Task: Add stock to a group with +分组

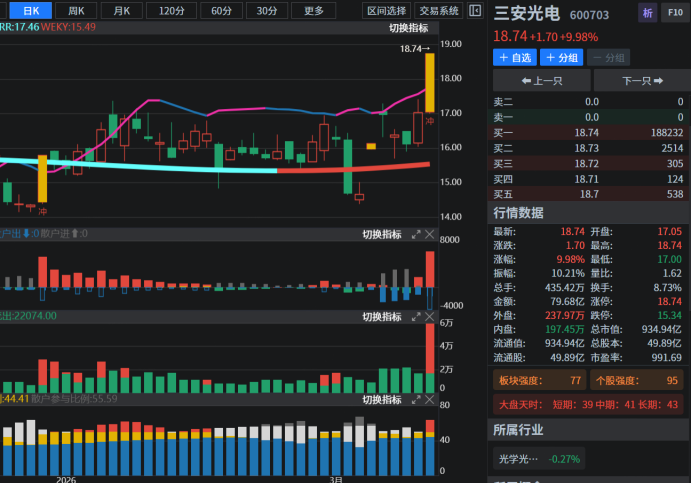Action: pos(562,58)
